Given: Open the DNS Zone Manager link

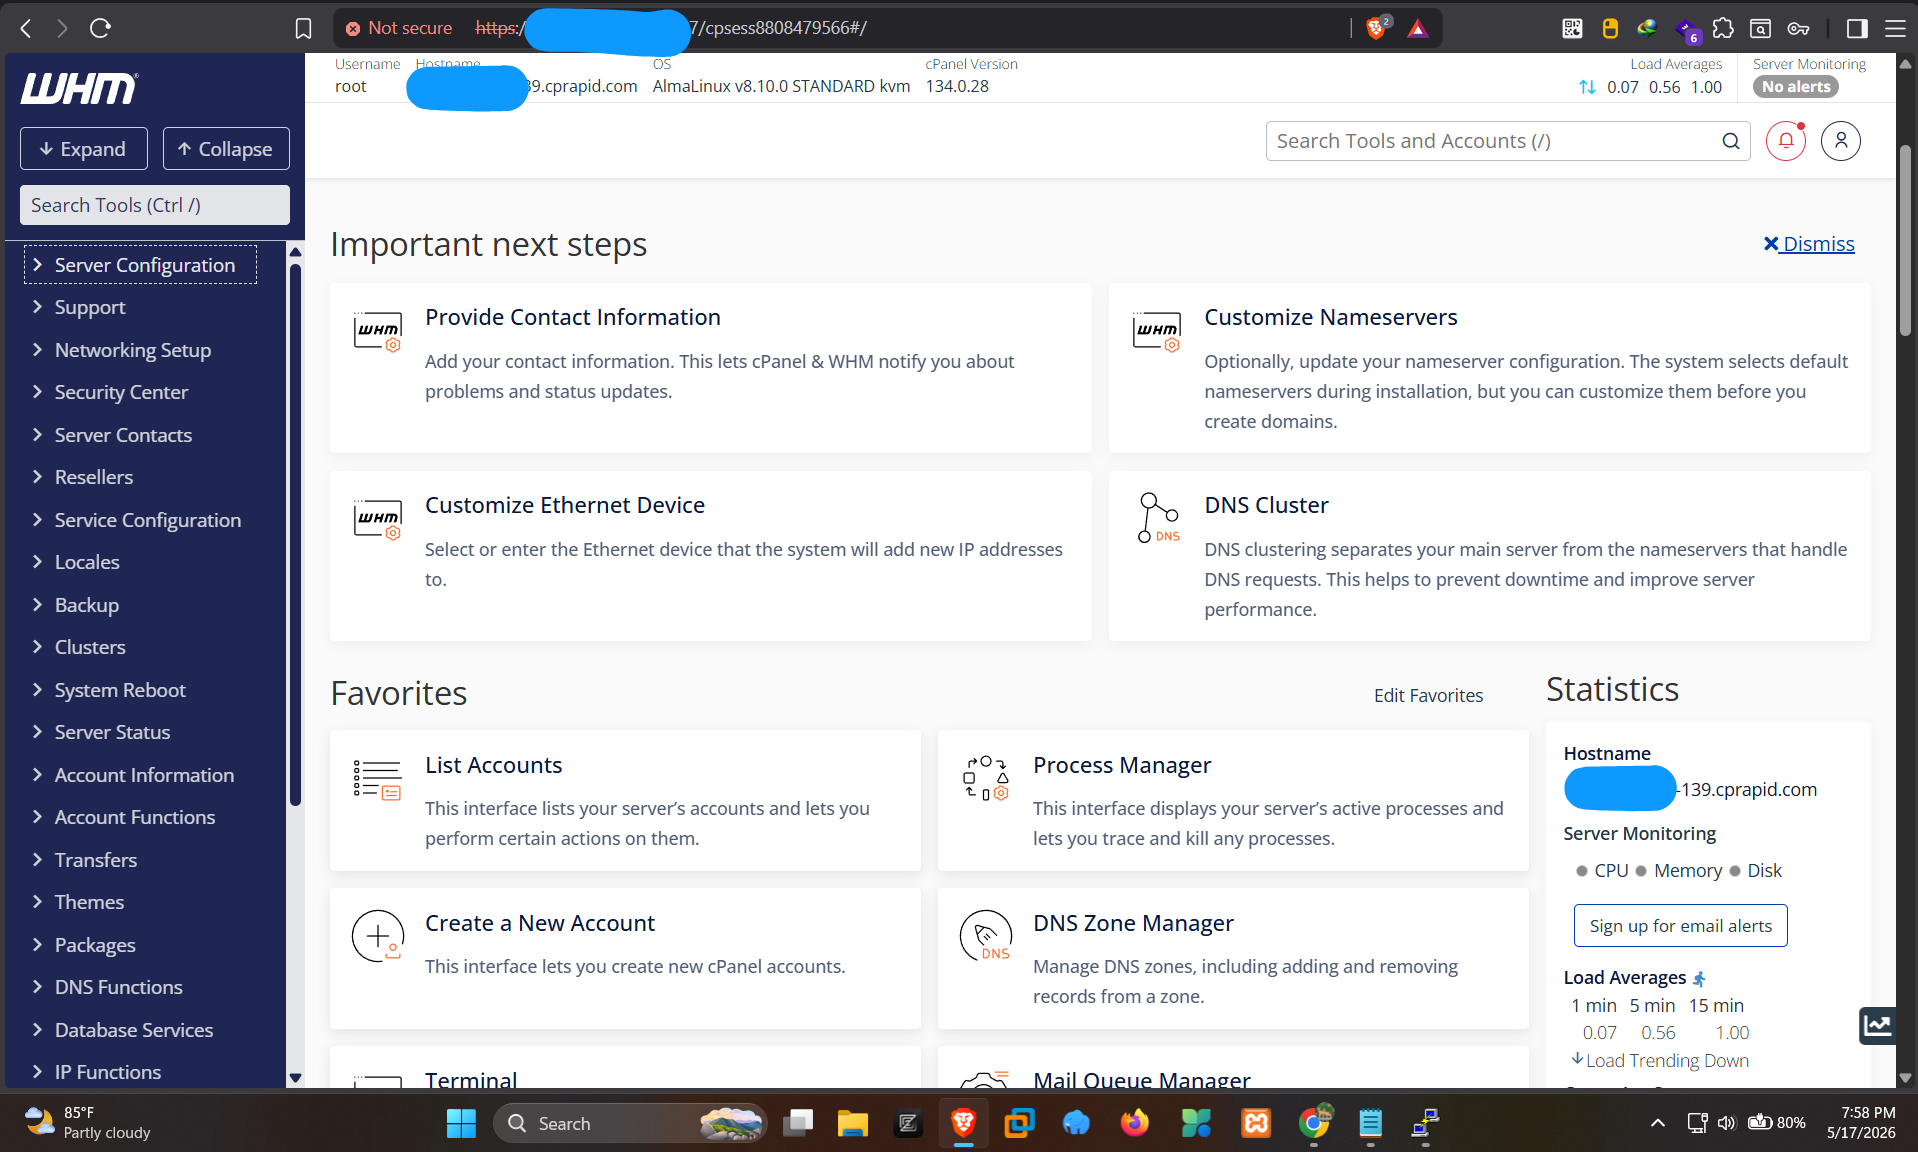Looking at the screenshot, I should (1132, 923).
